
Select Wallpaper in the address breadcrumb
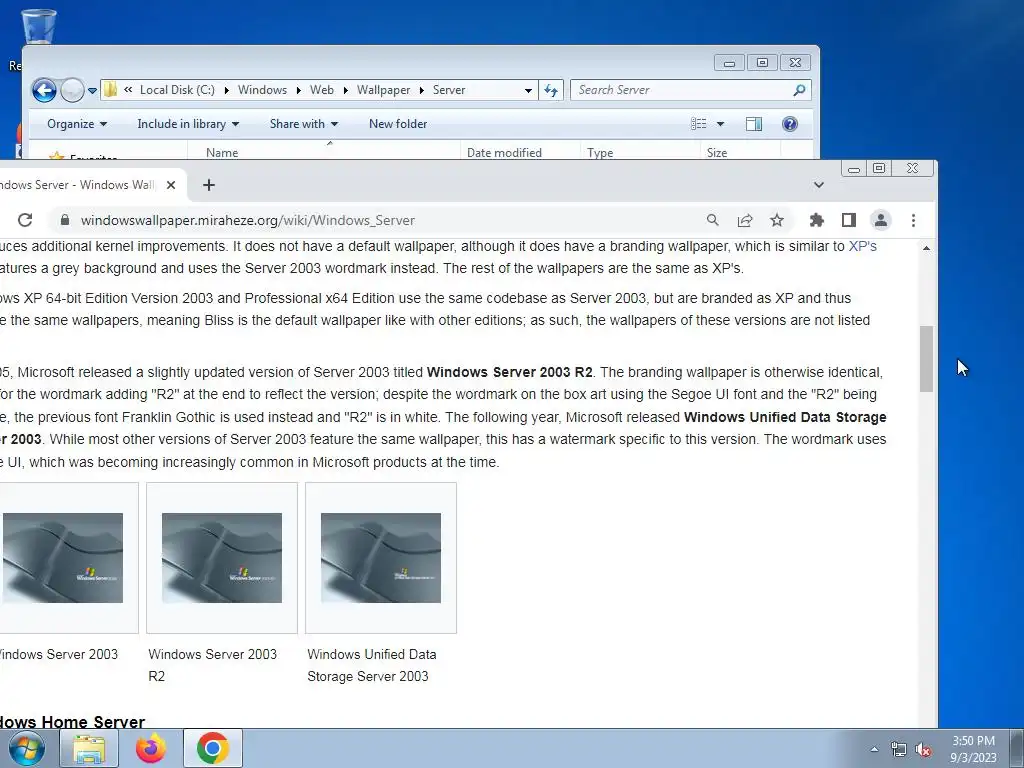point(383,90)
